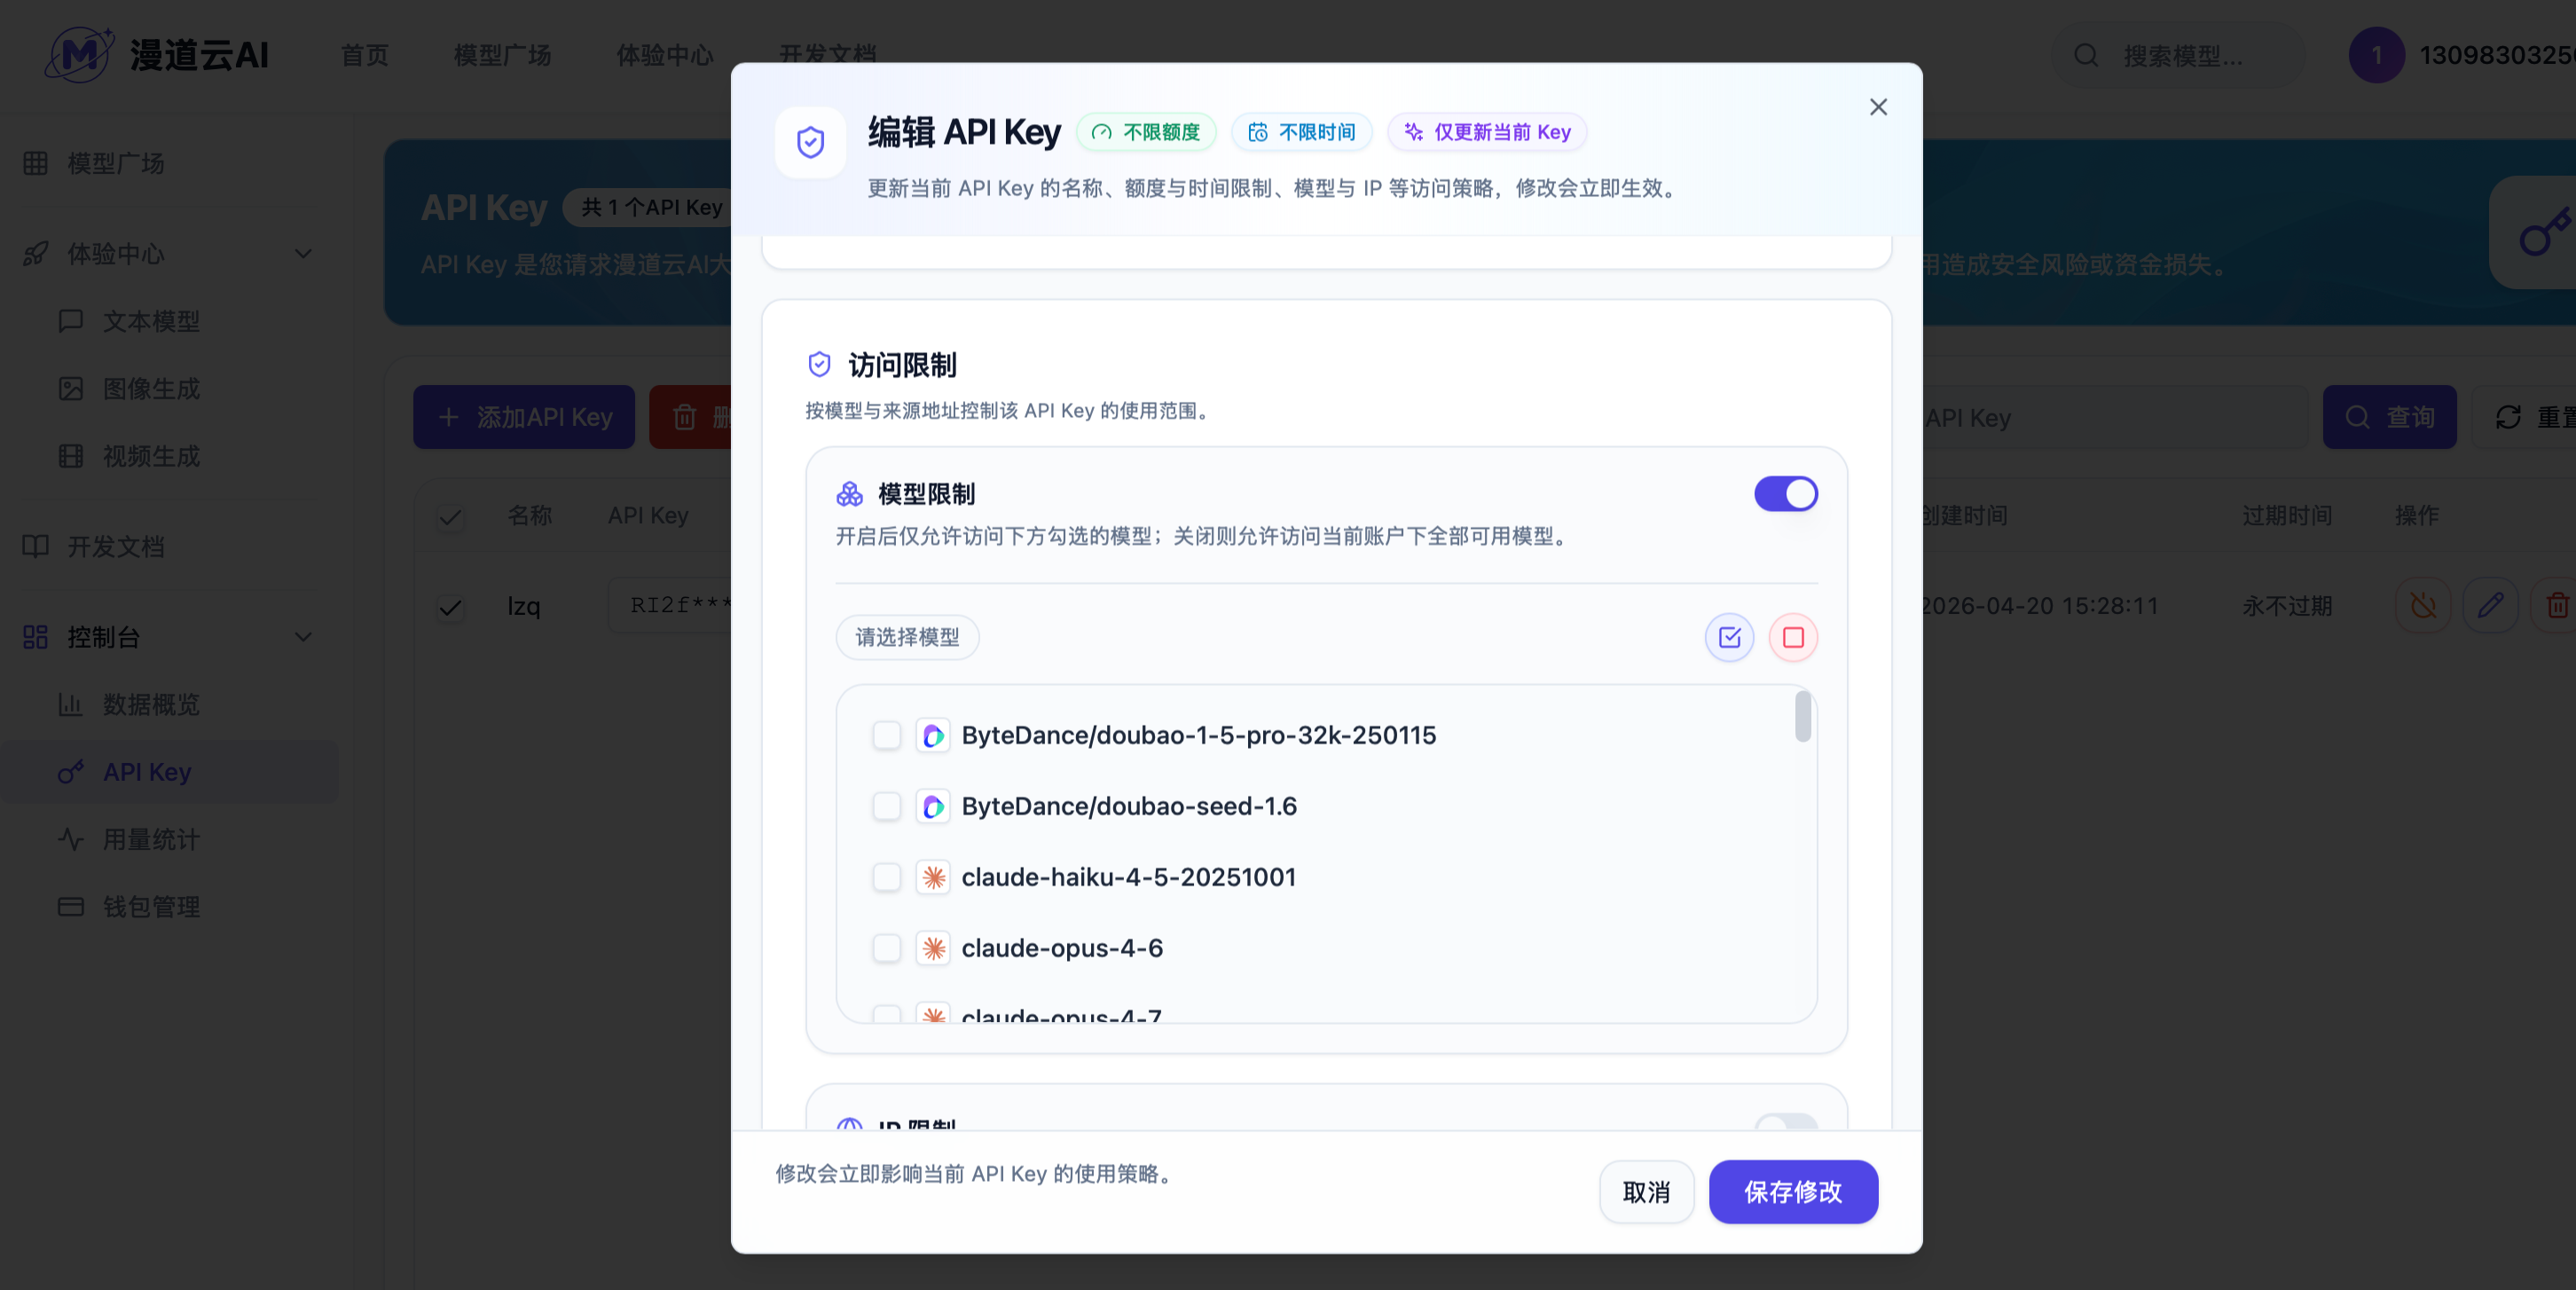Click the 不限时间 tag

(x=1302, y=132)
